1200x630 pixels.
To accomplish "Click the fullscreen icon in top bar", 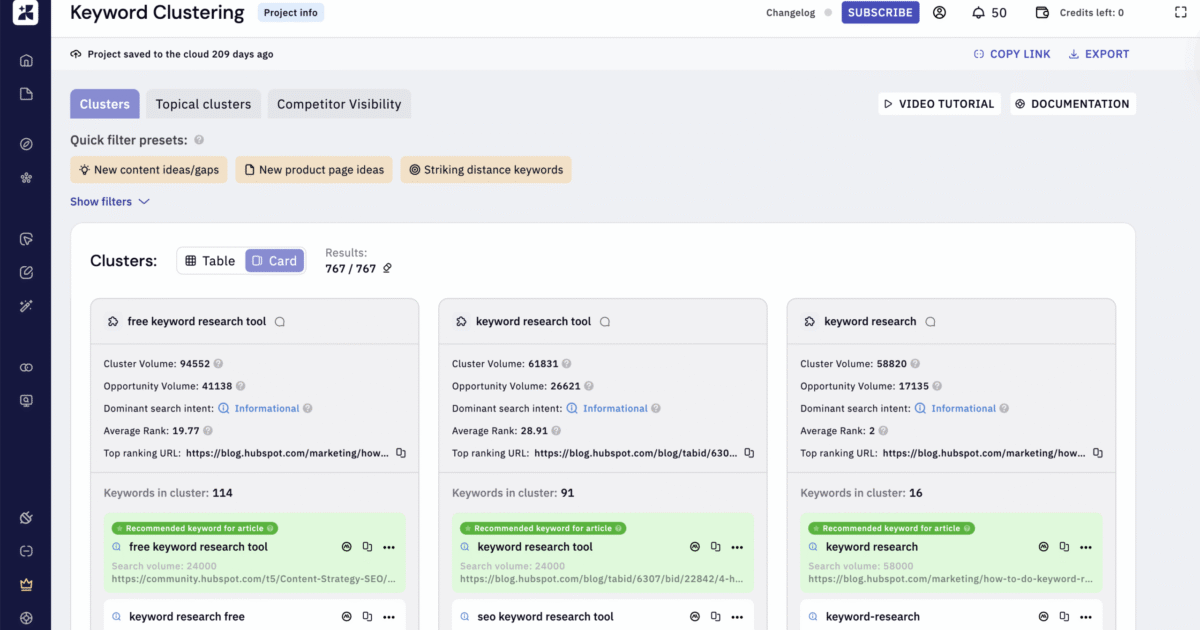I will click(1178, 13).
